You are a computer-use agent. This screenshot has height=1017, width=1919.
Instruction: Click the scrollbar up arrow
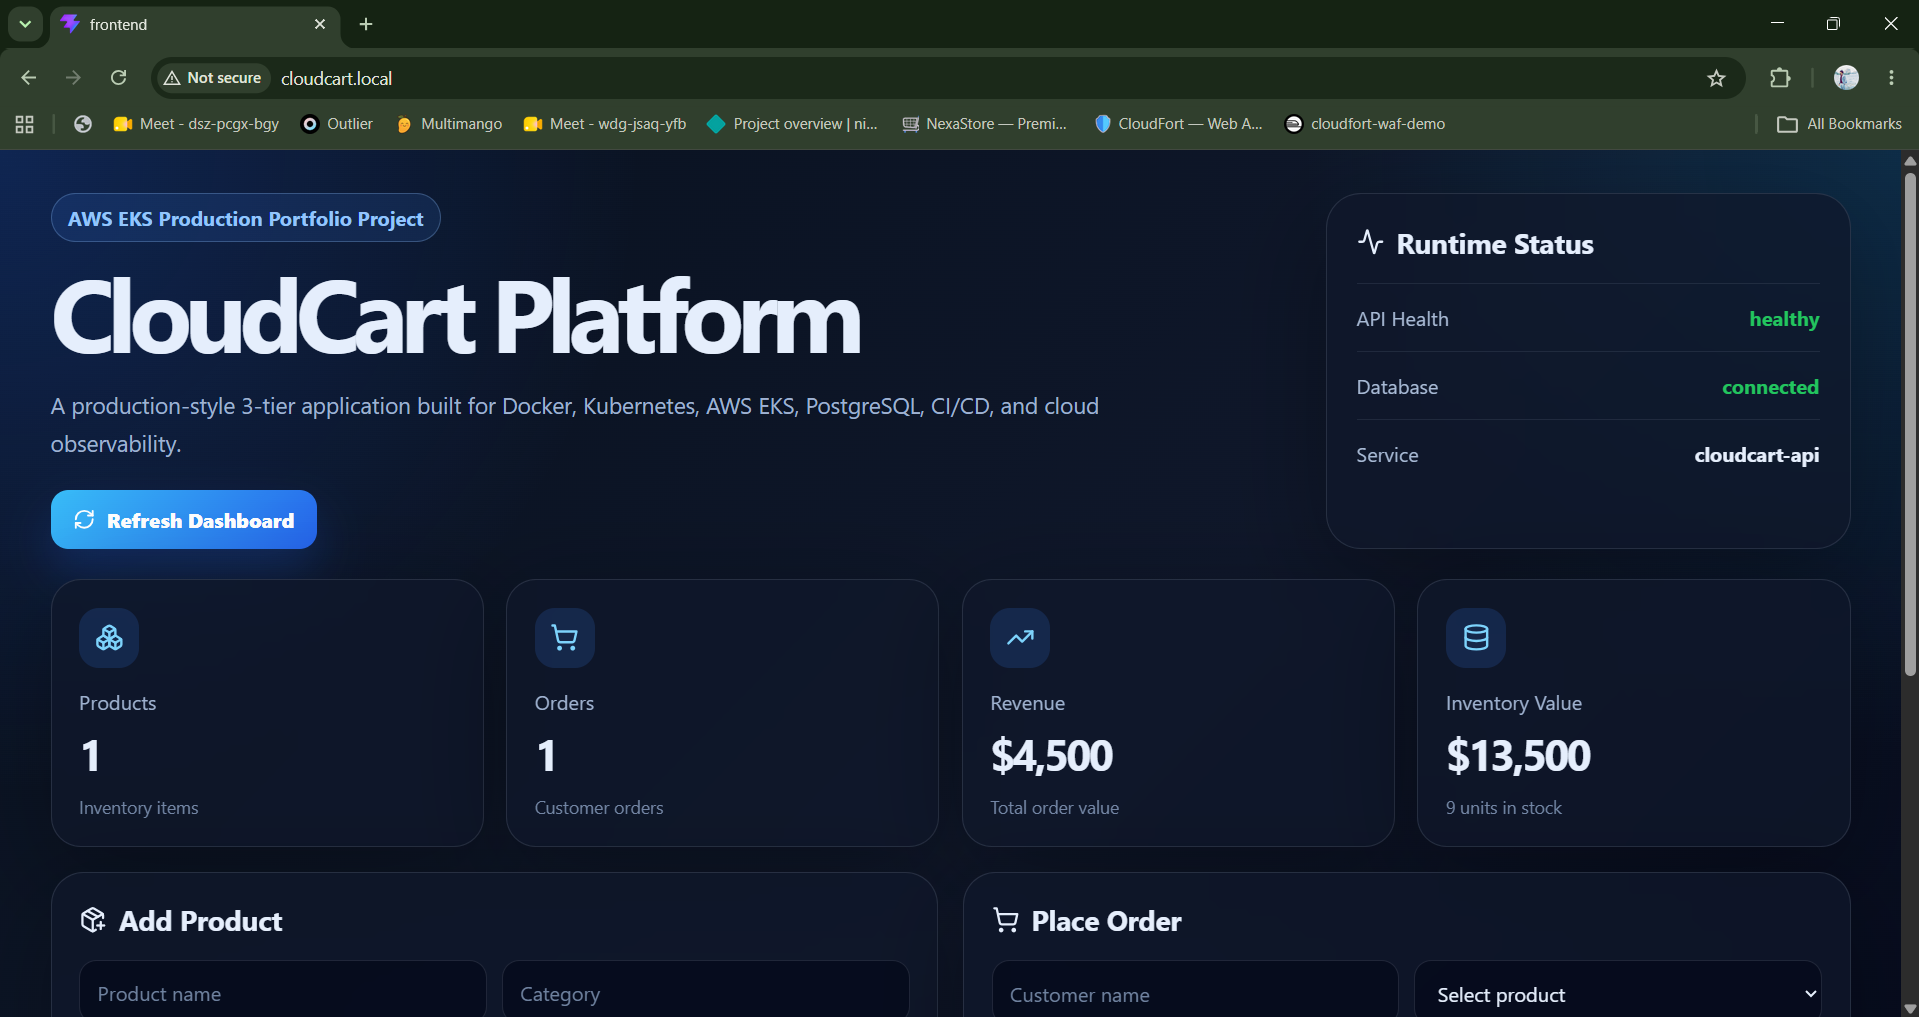click(1910, 160)
